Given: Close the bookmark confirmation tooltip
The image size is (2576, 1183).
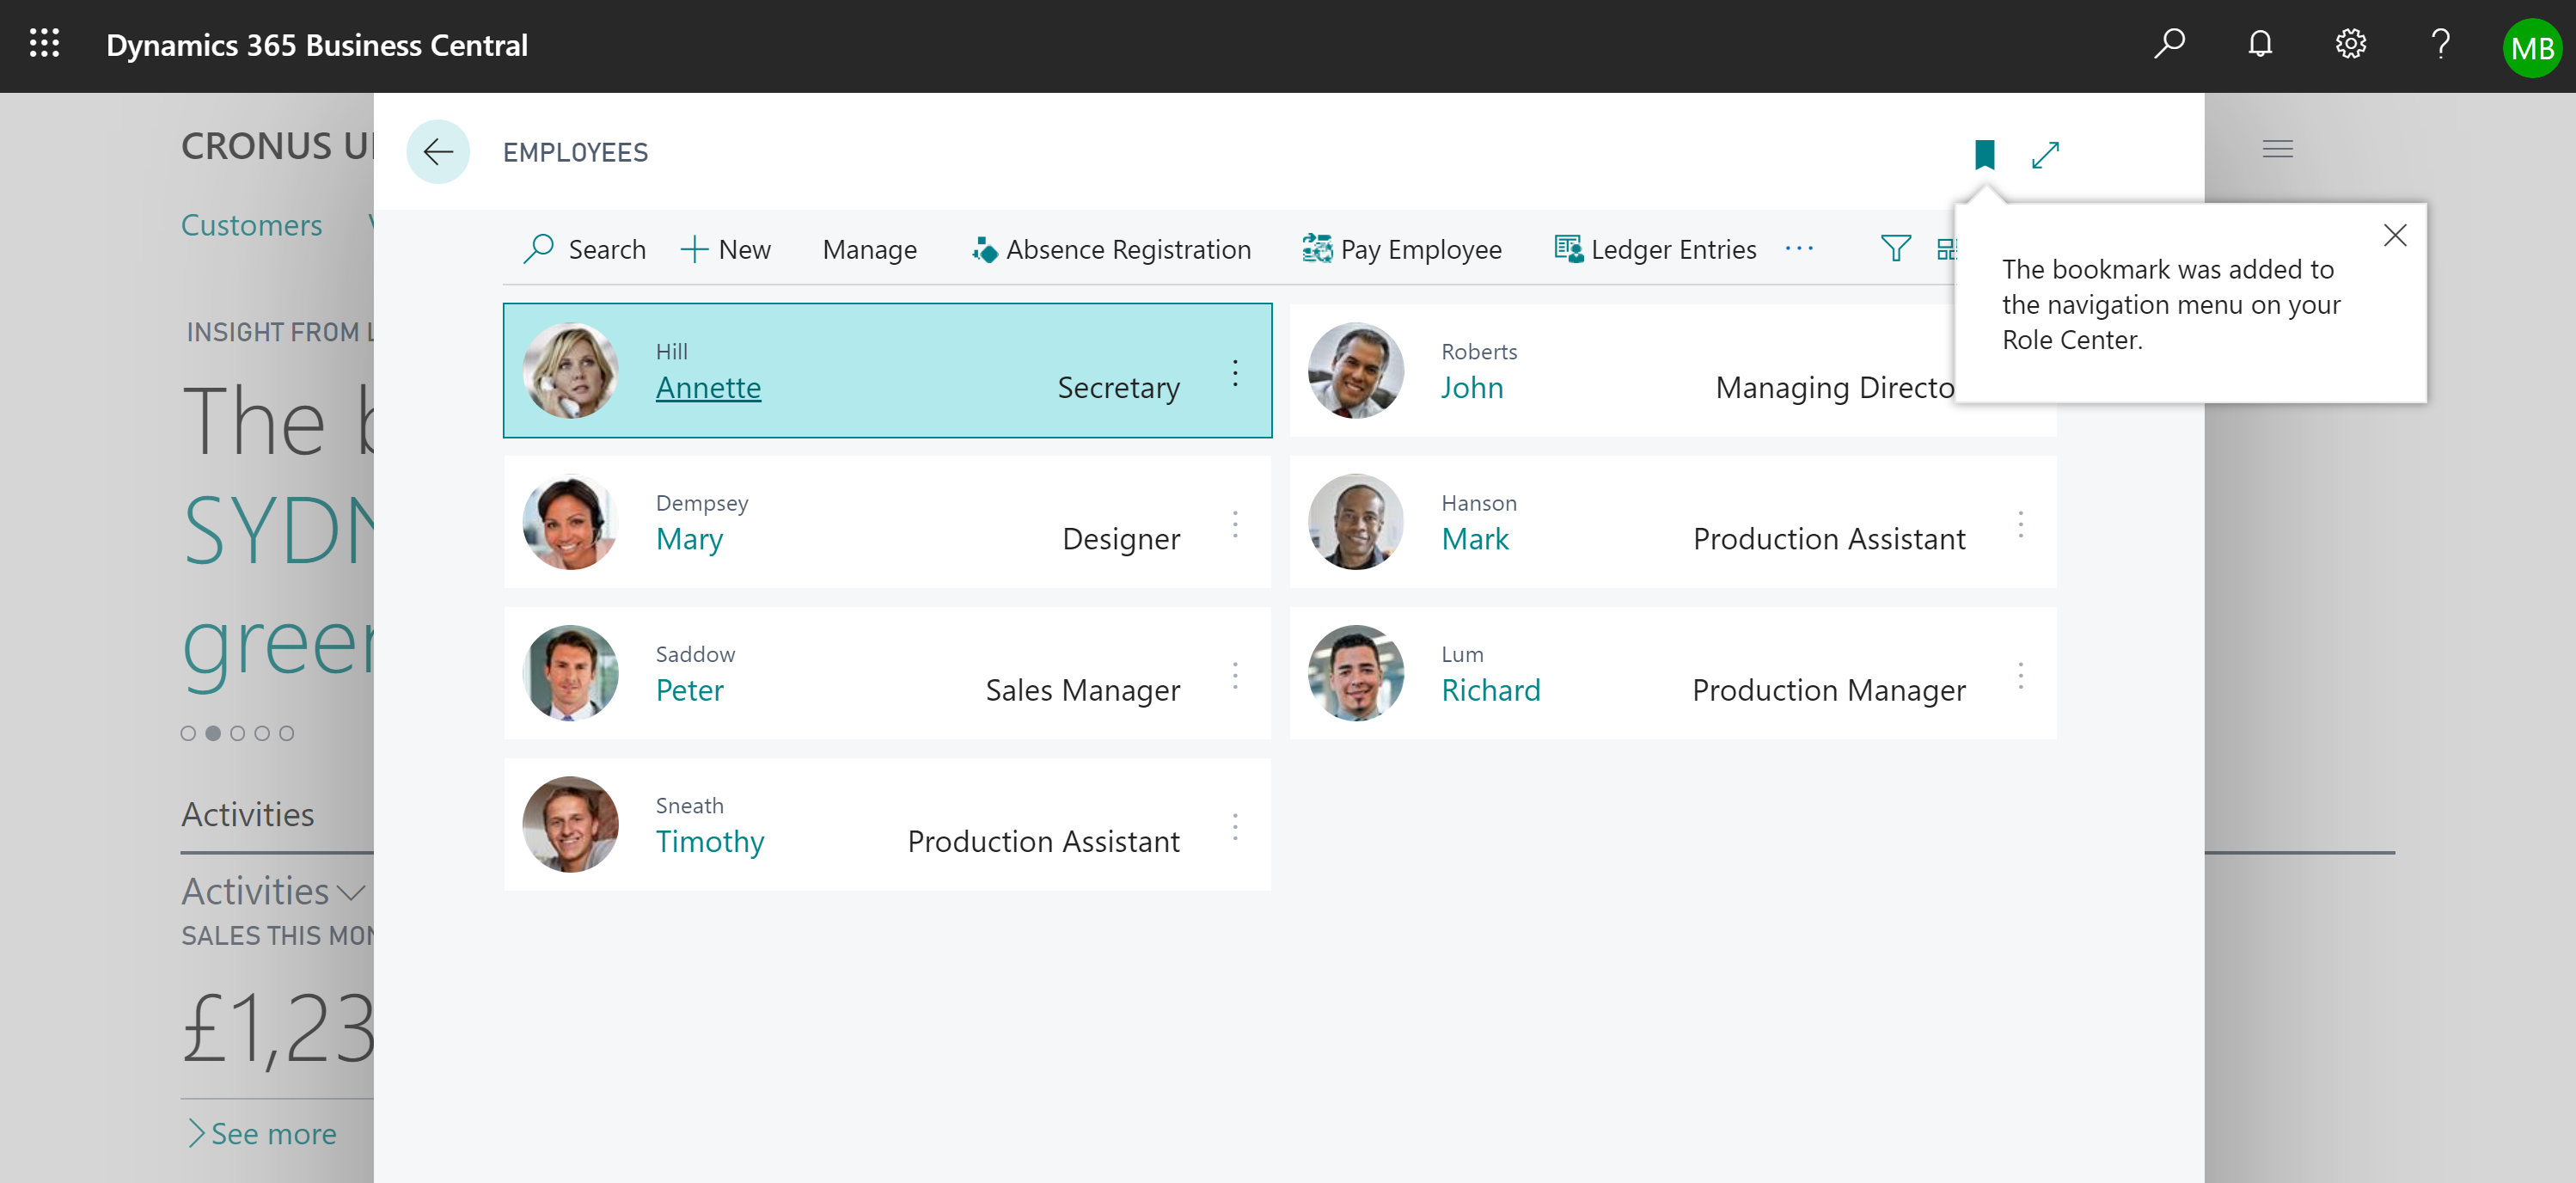Looking at the screenshot, I should (2395, 233).
